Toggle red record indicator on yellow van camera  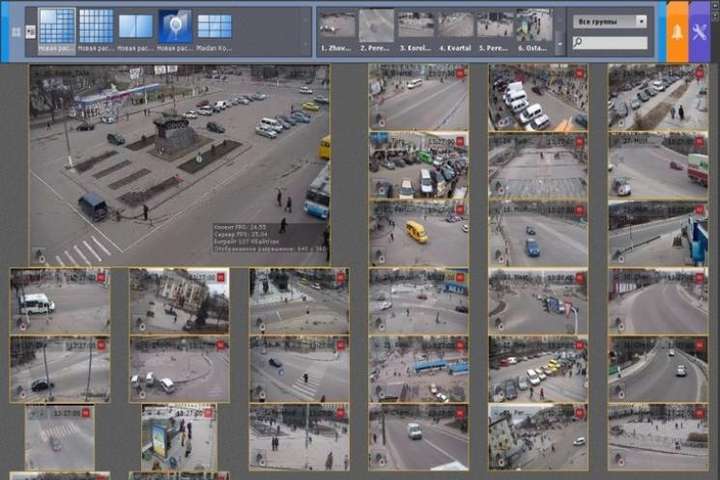click(x=460, y=208)
